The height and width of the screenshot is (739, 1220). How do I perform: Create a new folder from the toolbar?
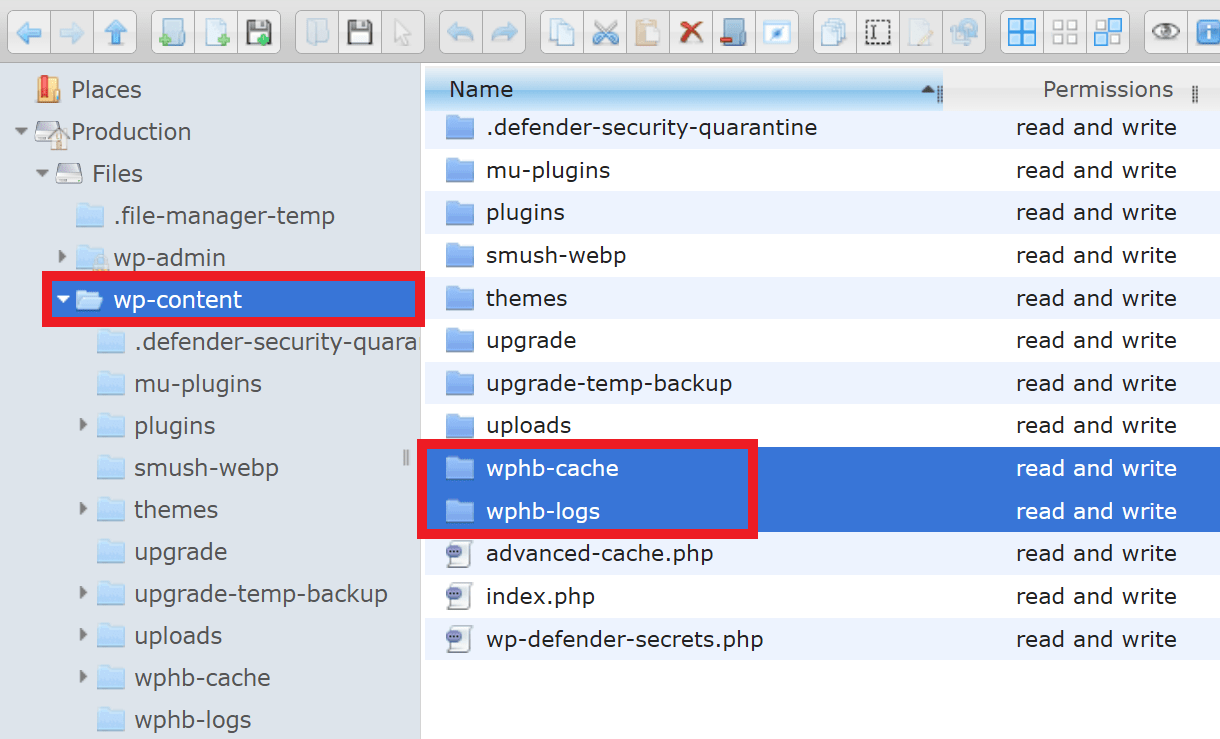pos(173,32)
